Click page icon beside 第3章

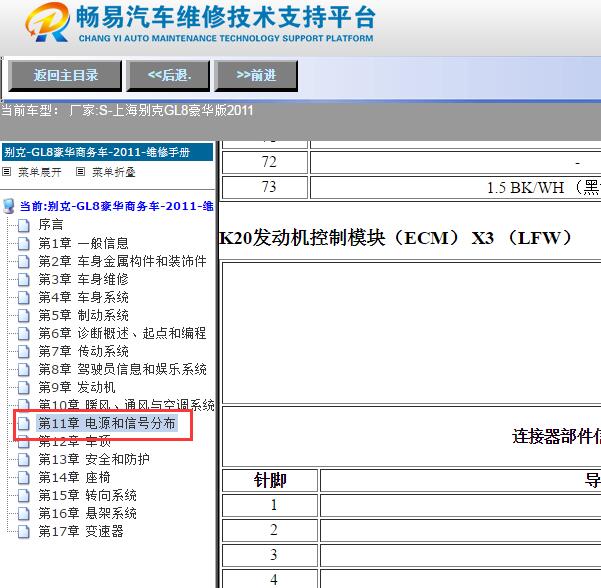[x=24, y=279]
